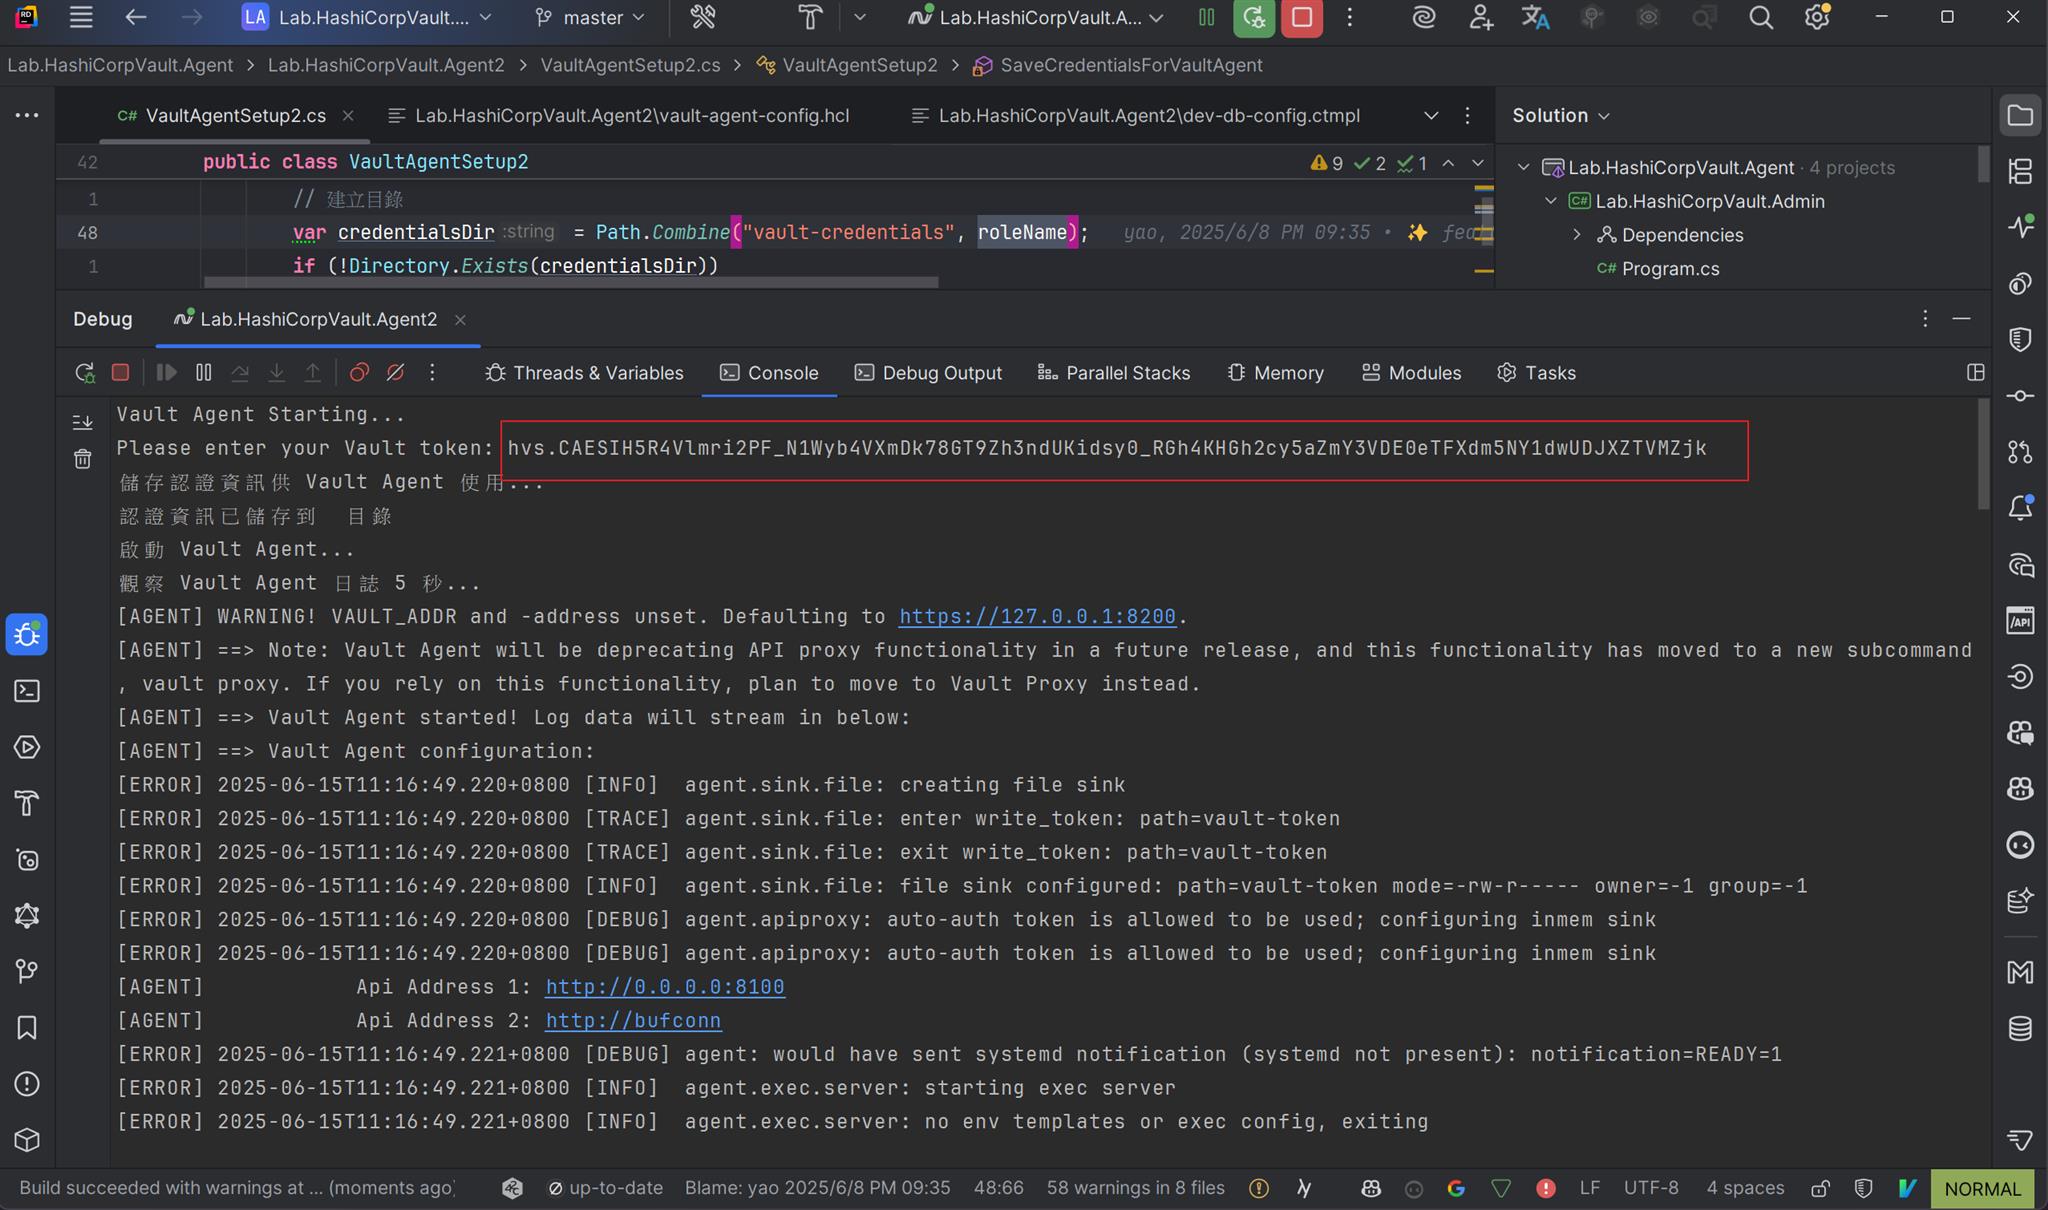Open the main hamburger menu
This screenshot has width=2048, height=1210.
tap(81, 17)
